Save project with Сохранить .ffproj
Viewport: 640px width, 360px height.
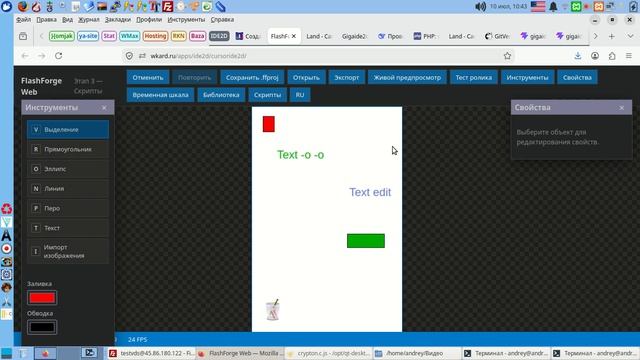click(x=252, y=77)
